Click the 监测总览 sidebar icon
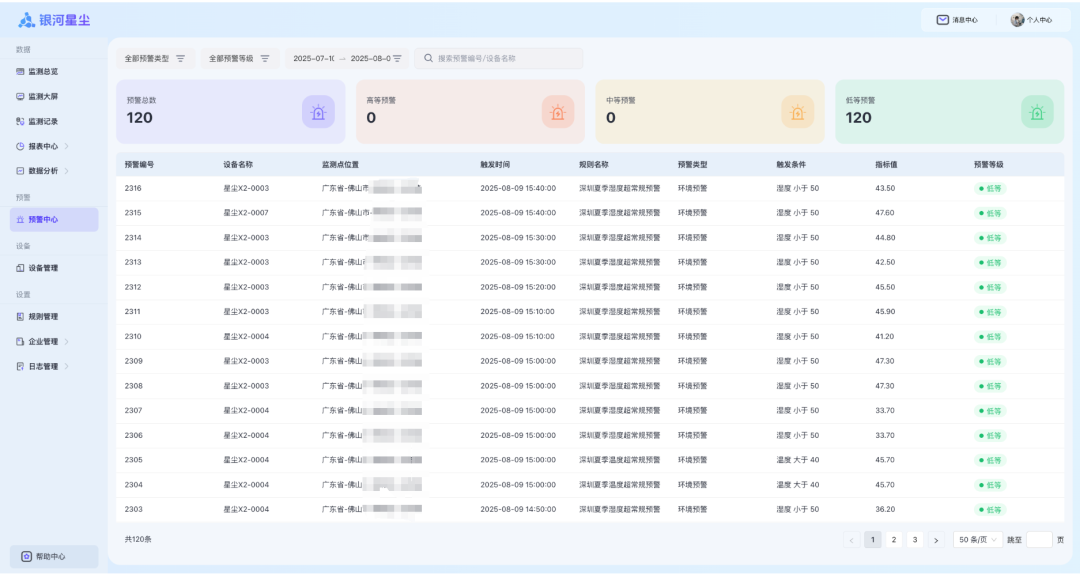The width and height of the screenshot is (1080, 574). click(20, 72)
